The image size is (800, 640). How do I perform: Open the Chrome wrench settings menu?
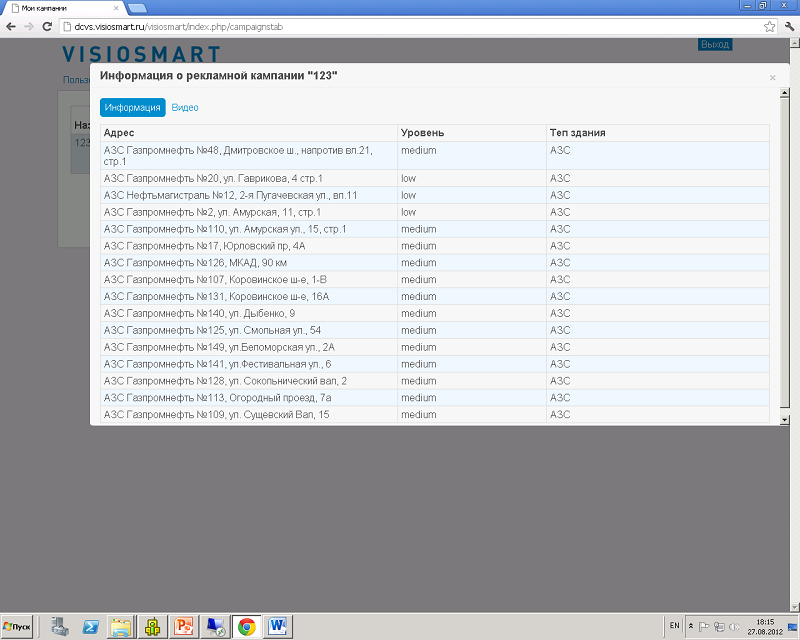pos(789,27)
